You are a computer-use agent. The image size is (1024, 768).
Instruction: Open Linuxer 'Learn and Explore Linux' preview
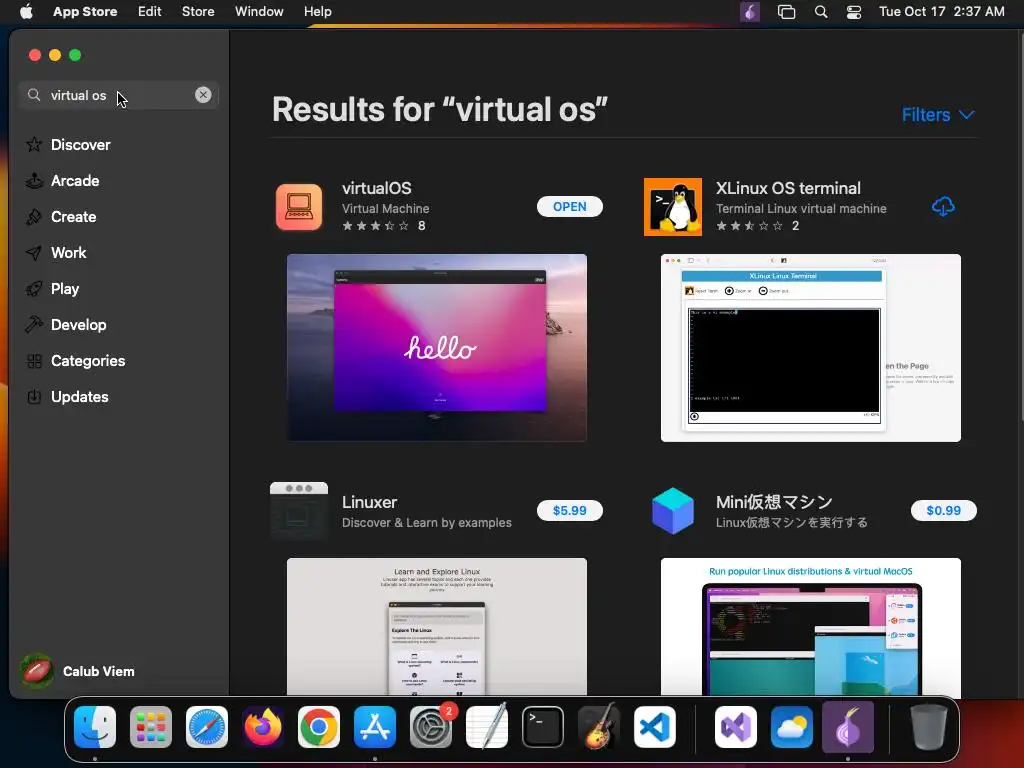pos(437,627)
